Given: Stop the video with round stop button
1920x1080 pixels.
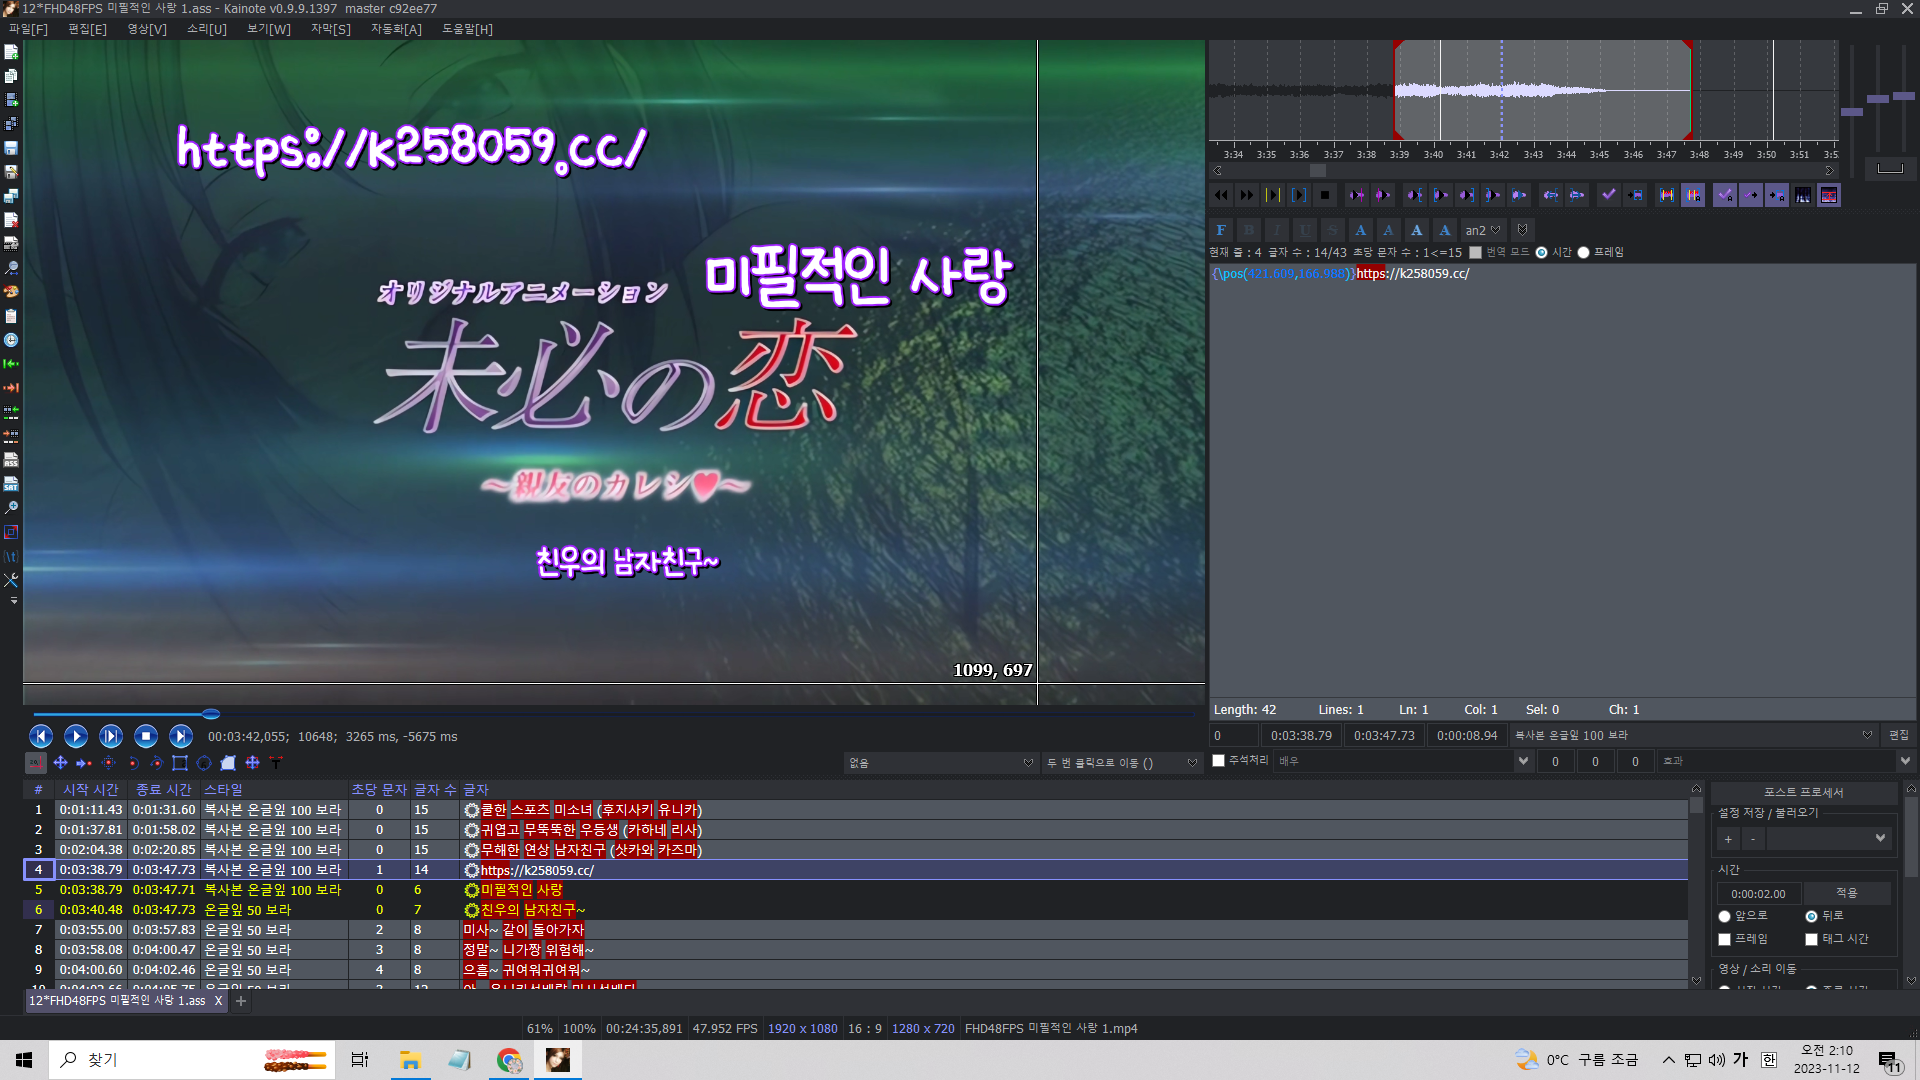Looking at the screenshot, I should click(146, 737).
